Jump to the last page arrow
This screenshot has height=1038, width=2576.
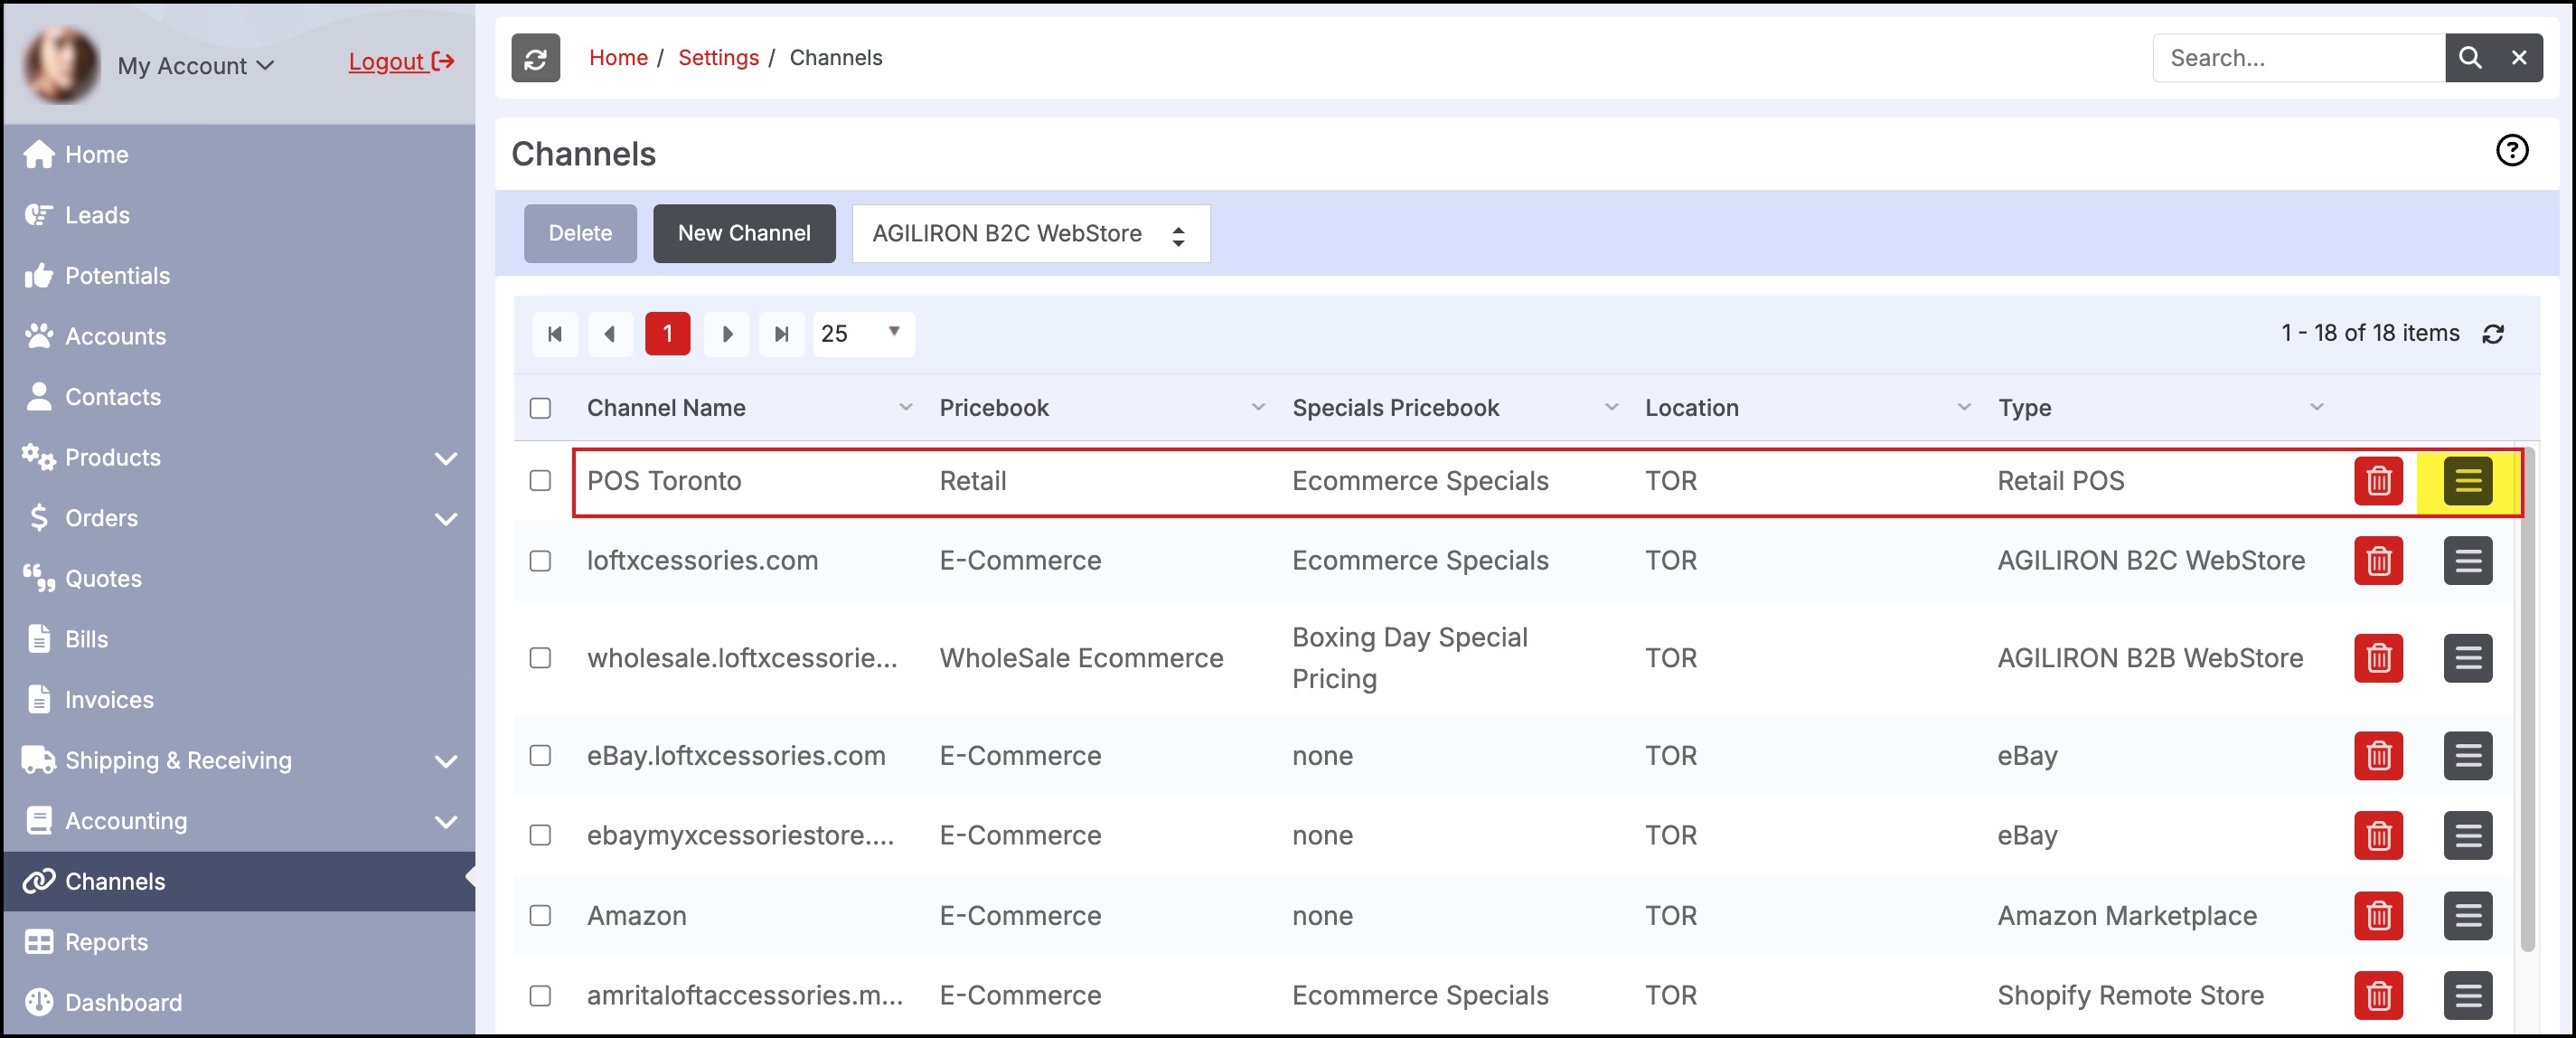click(782, 334)
